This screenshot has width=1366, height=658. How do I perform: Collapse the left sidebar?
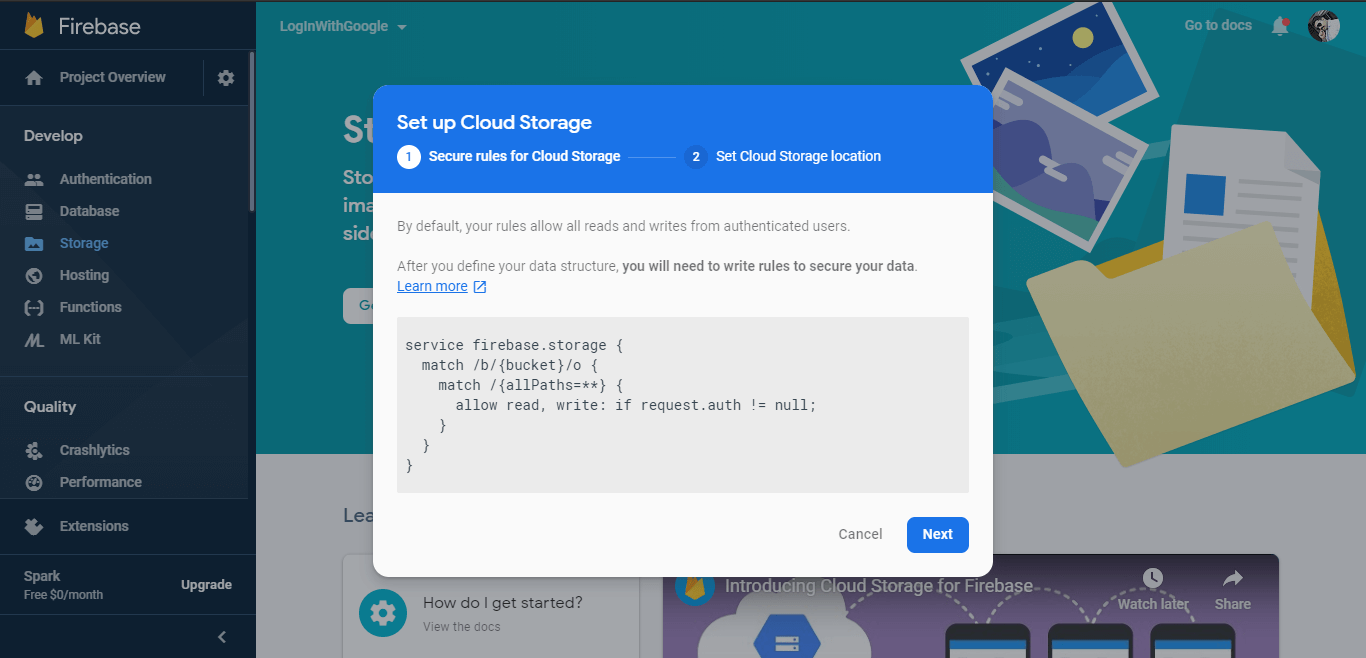[221, 636]
